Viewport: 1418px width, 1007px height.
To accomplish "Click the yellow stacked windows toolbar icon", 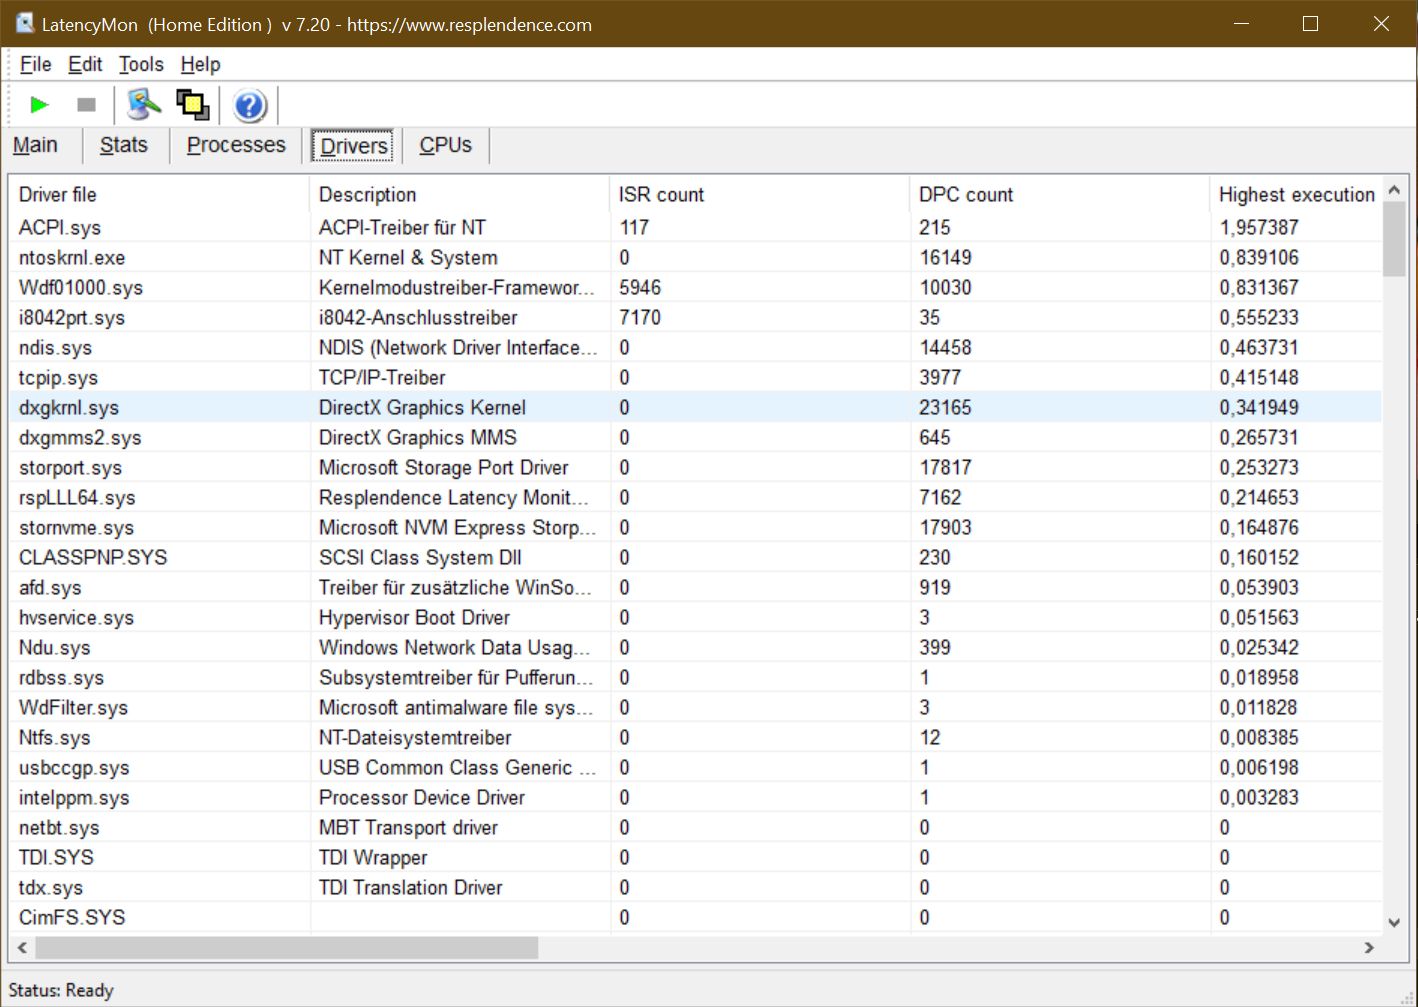I will (192, 105).
